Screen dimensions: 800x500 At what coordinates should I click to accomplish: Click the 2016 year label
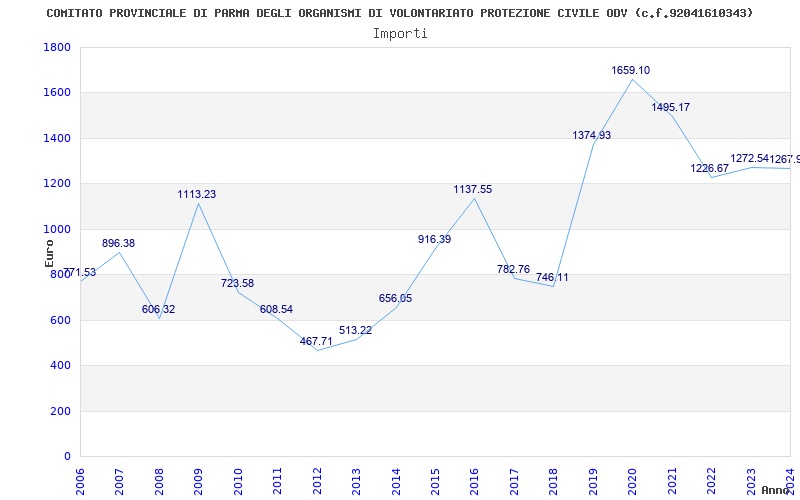pos(474,481)
